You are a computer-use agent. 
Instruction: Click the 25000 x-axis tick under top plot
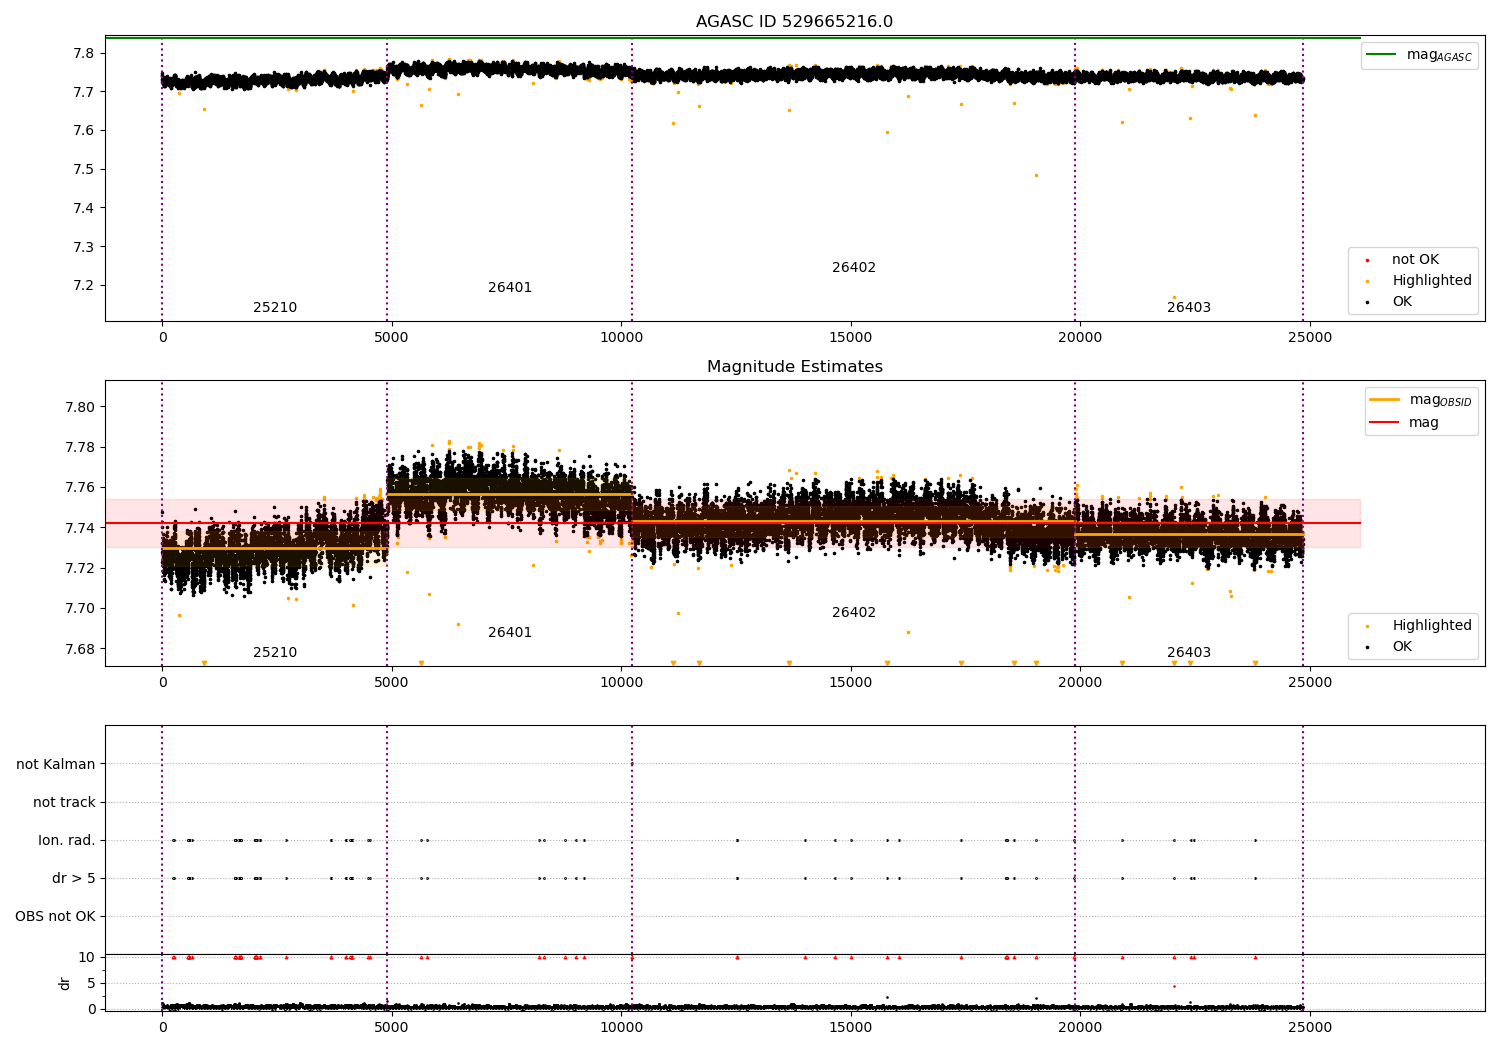(1309, 338)
